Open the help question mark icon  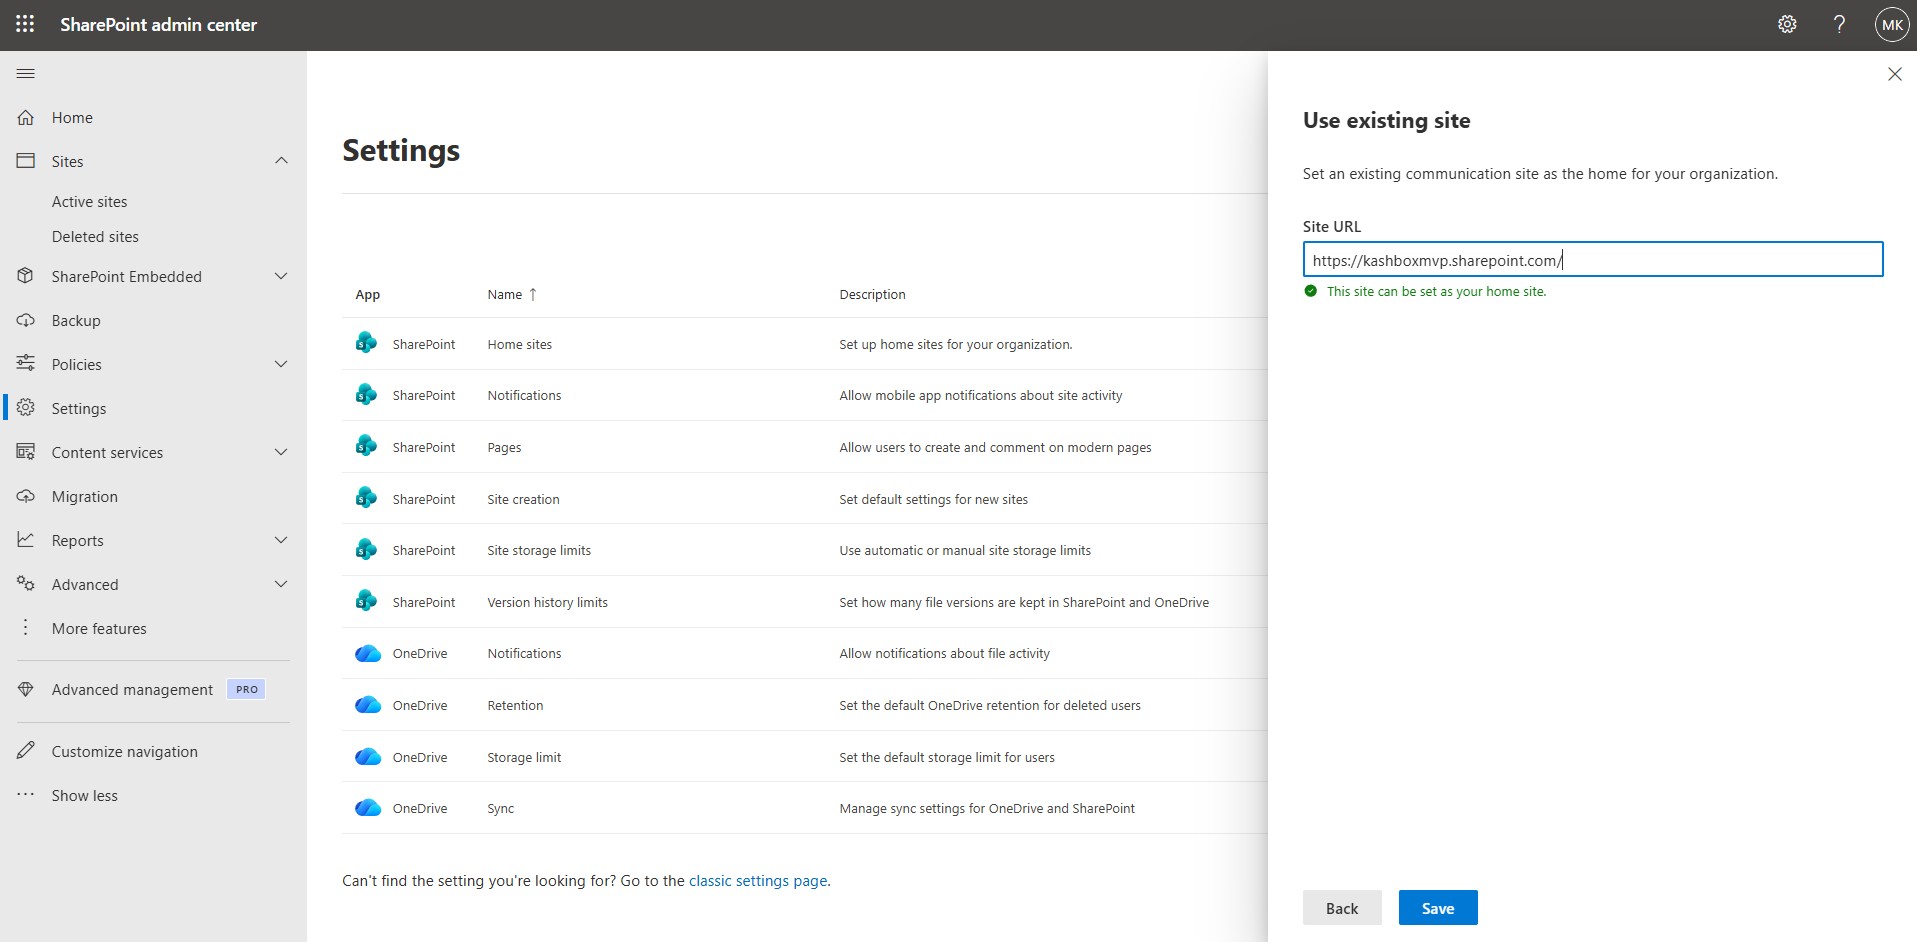click(x=1839, y=24)
